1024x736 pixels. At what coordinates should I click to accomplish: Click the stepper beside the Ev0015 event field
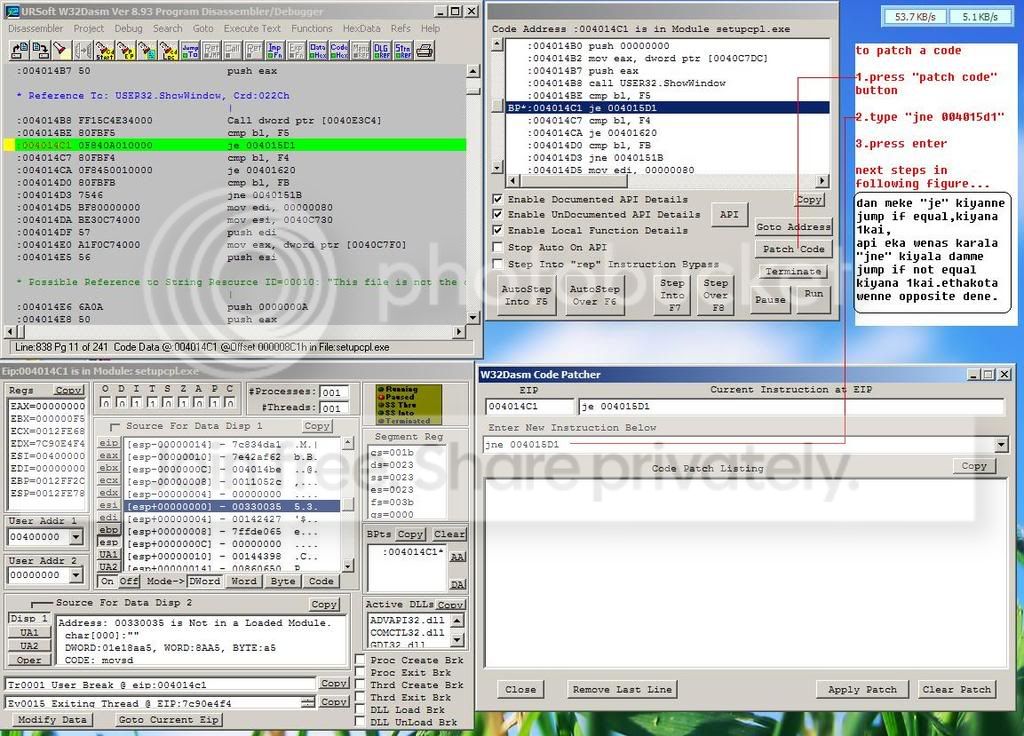coord(308,703)
